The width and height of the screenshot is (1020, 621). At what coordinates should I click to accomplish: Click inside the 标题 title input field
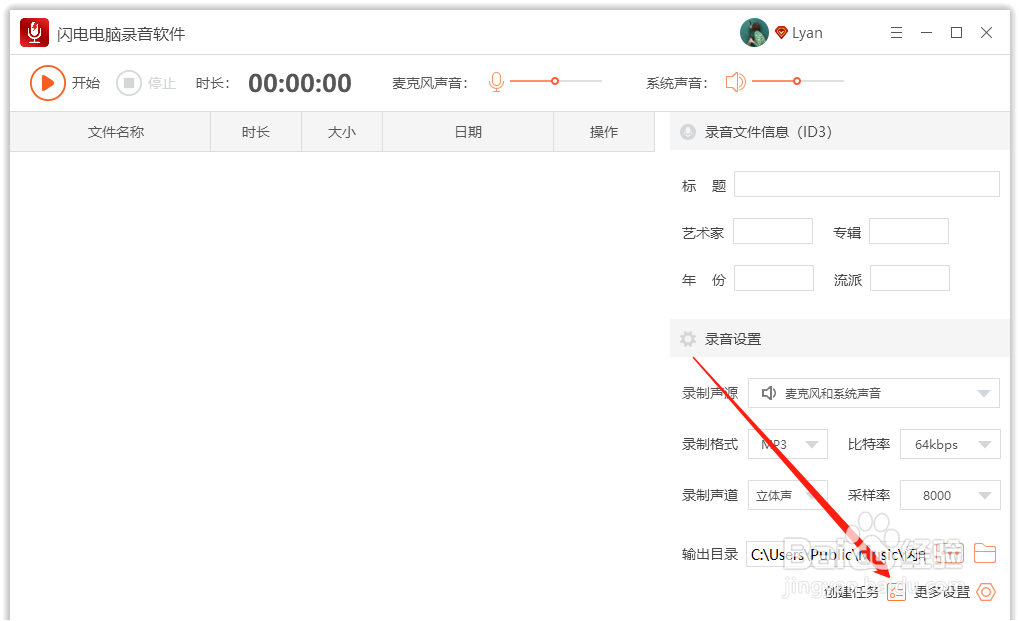click(x=865, y=184)
